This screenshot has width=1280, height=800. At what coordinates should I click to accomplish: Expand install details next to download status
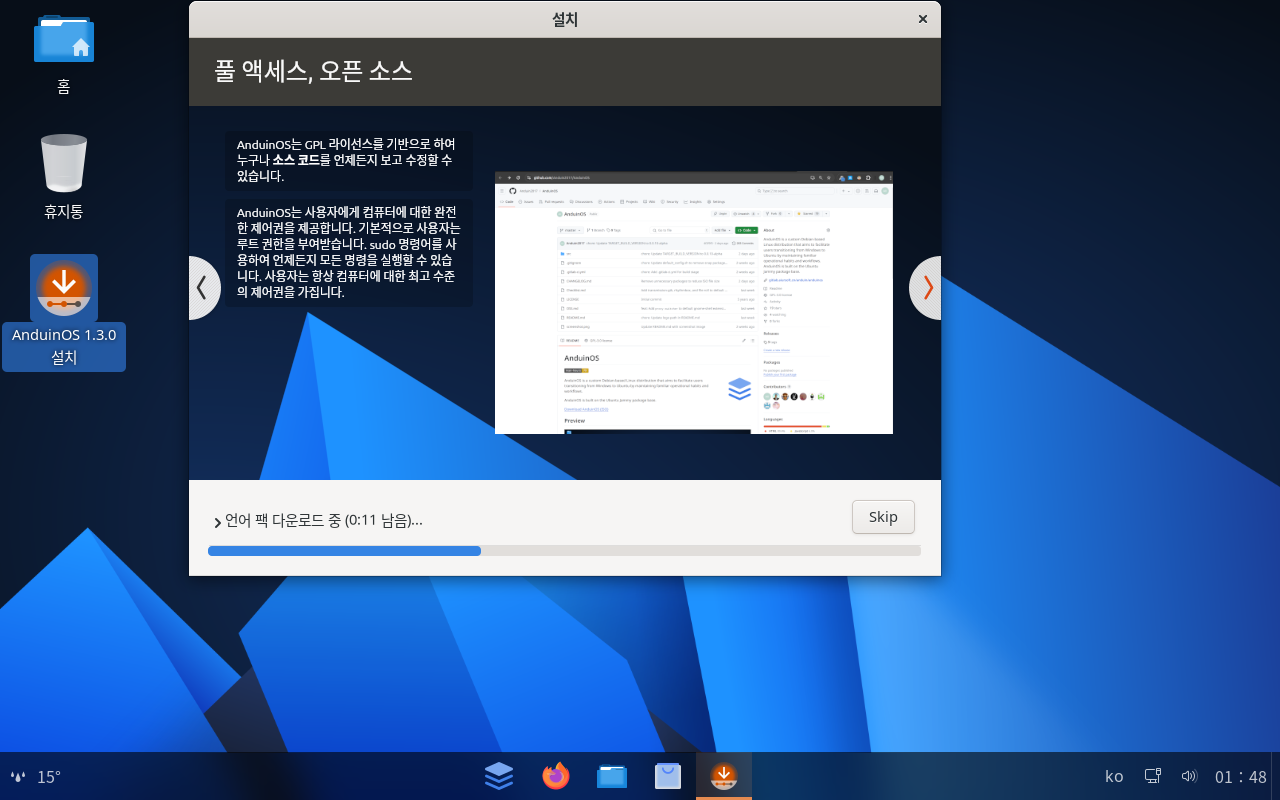(x=217, y=522)
